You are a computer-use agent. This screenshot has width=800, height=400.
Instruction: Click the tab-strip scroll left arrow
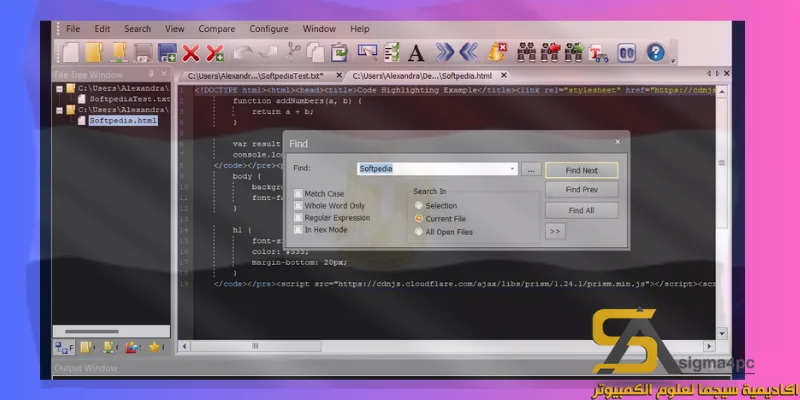709,74
